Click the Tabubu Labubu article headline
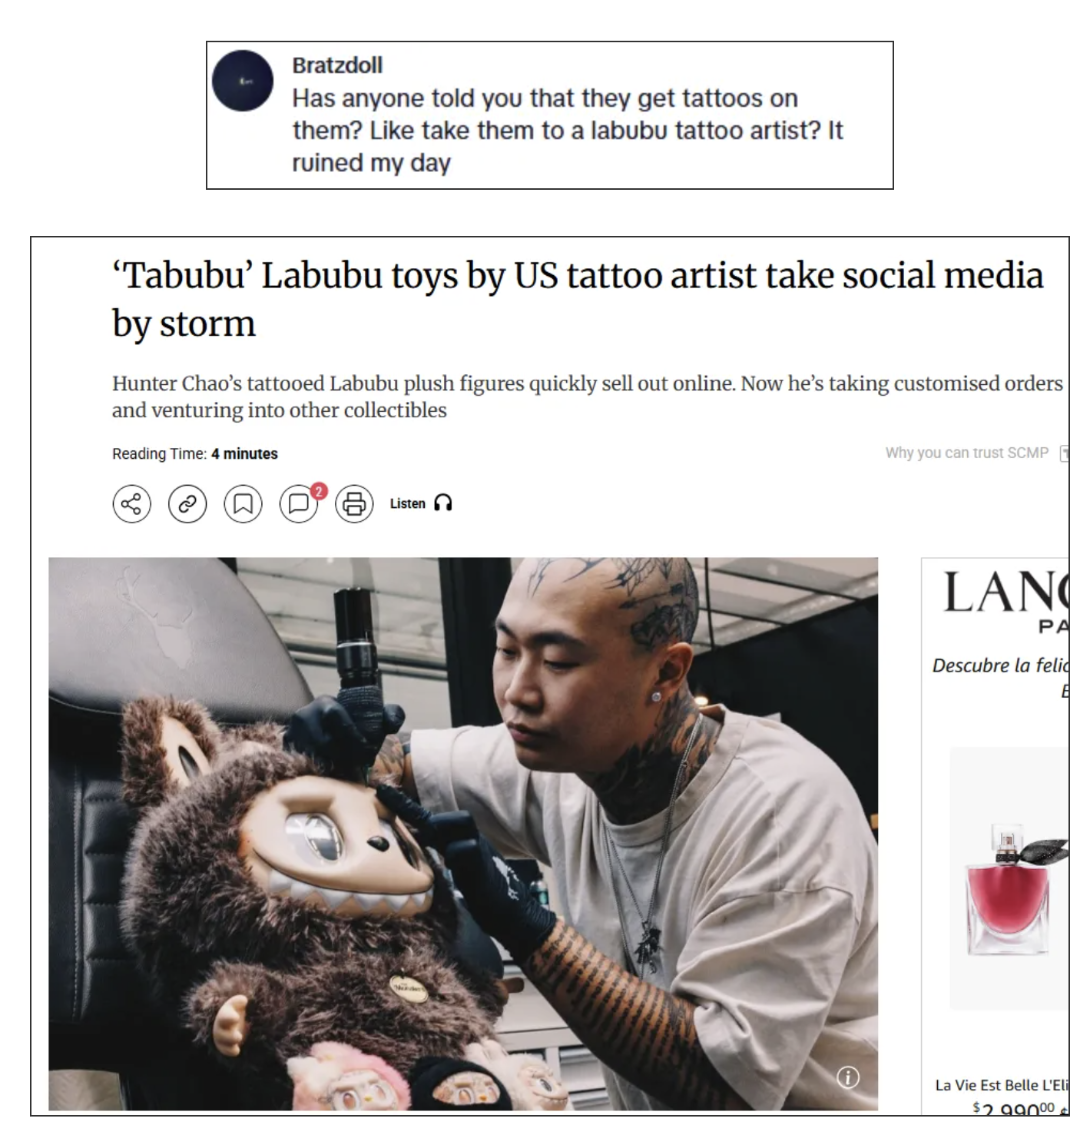 pos(578,299)
